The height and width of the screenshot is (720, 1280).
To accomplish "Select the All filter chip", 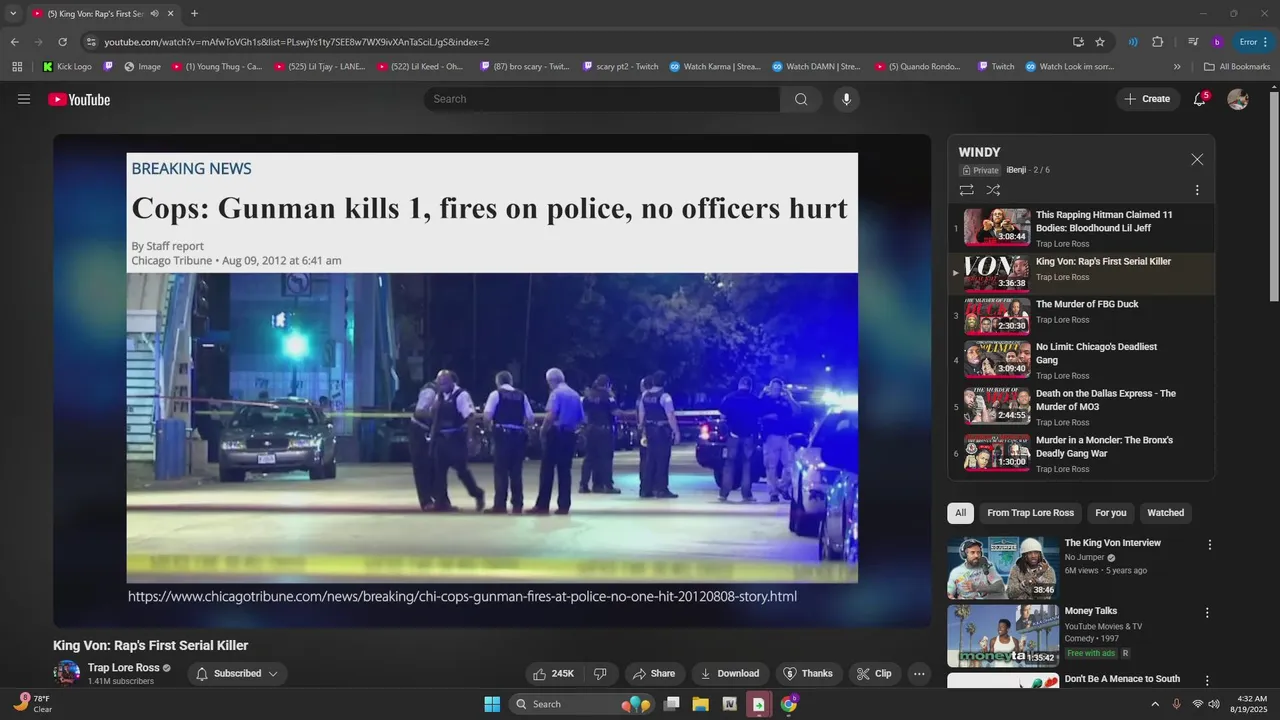I will tap(960, 513).
